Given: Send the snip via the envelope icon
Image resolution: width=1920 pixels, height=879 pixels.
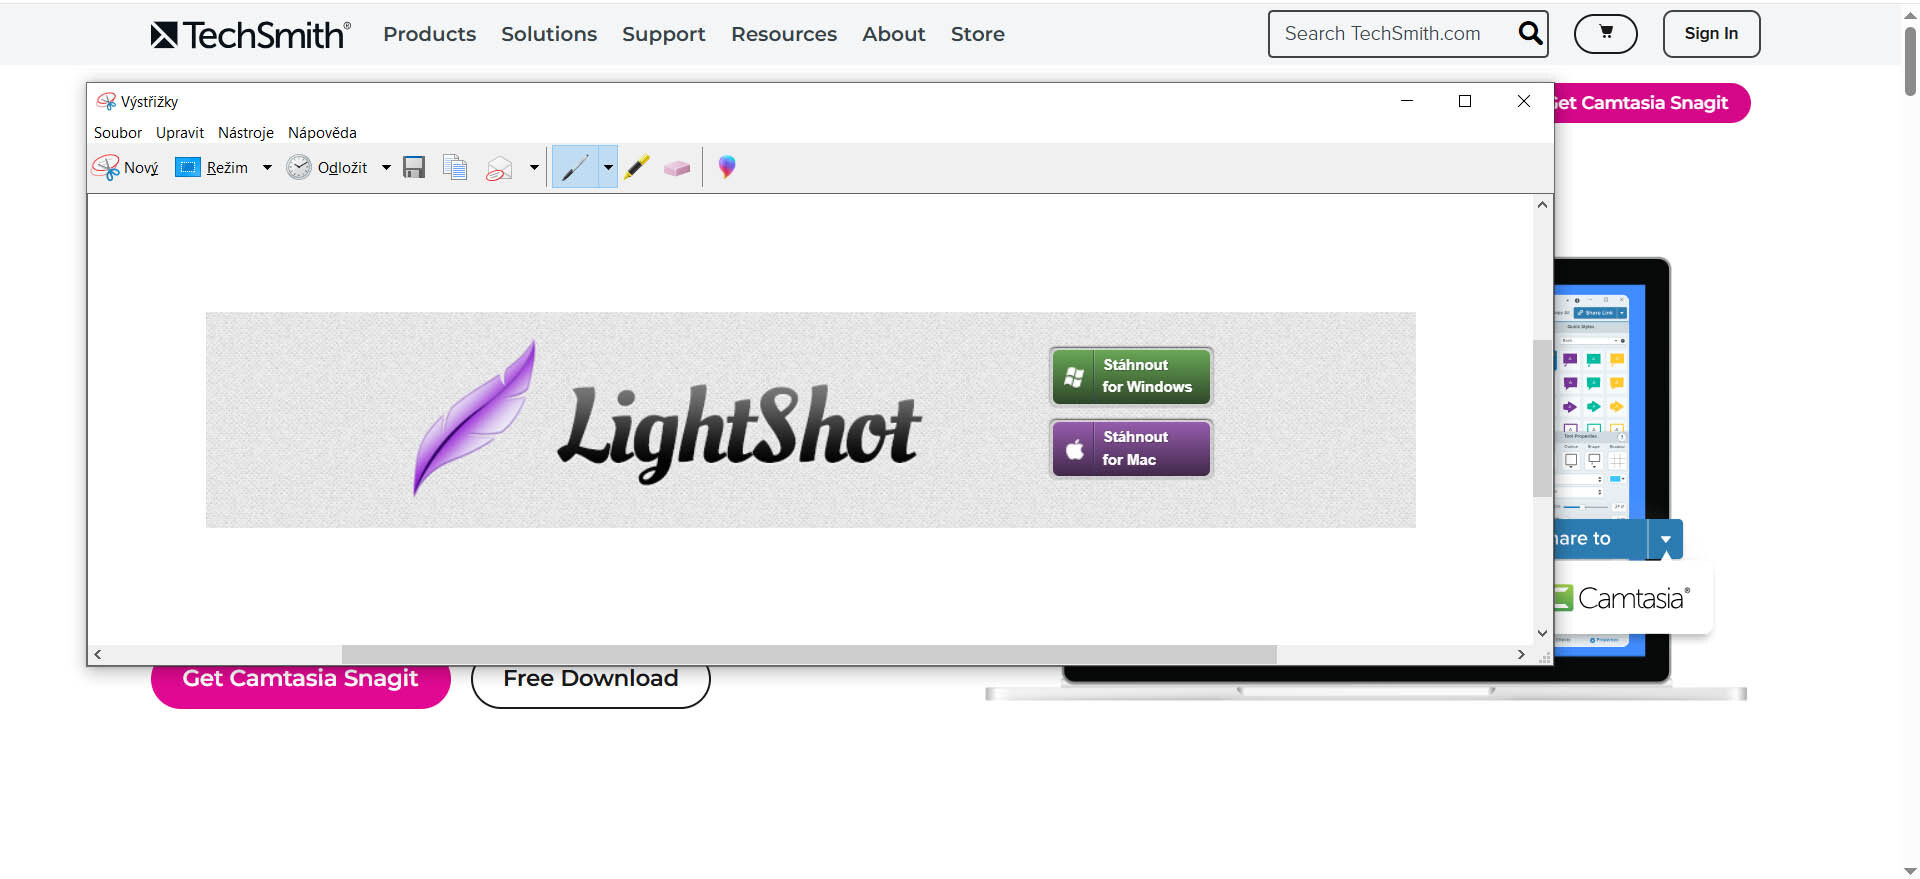Looking at the screenshot, I should click(x=499, y=168).
